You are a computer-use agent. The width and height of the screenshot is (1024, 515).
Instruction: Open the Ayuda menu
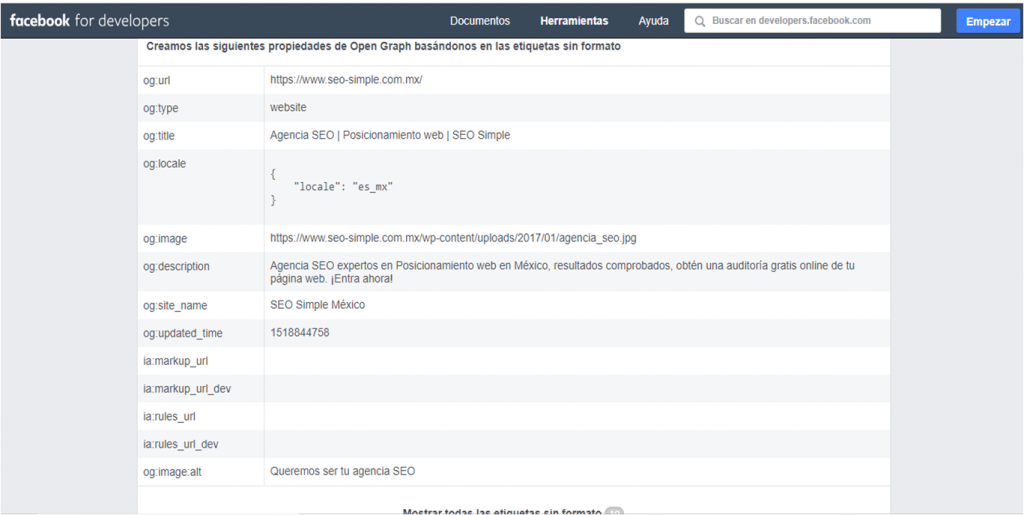(653, 21)
